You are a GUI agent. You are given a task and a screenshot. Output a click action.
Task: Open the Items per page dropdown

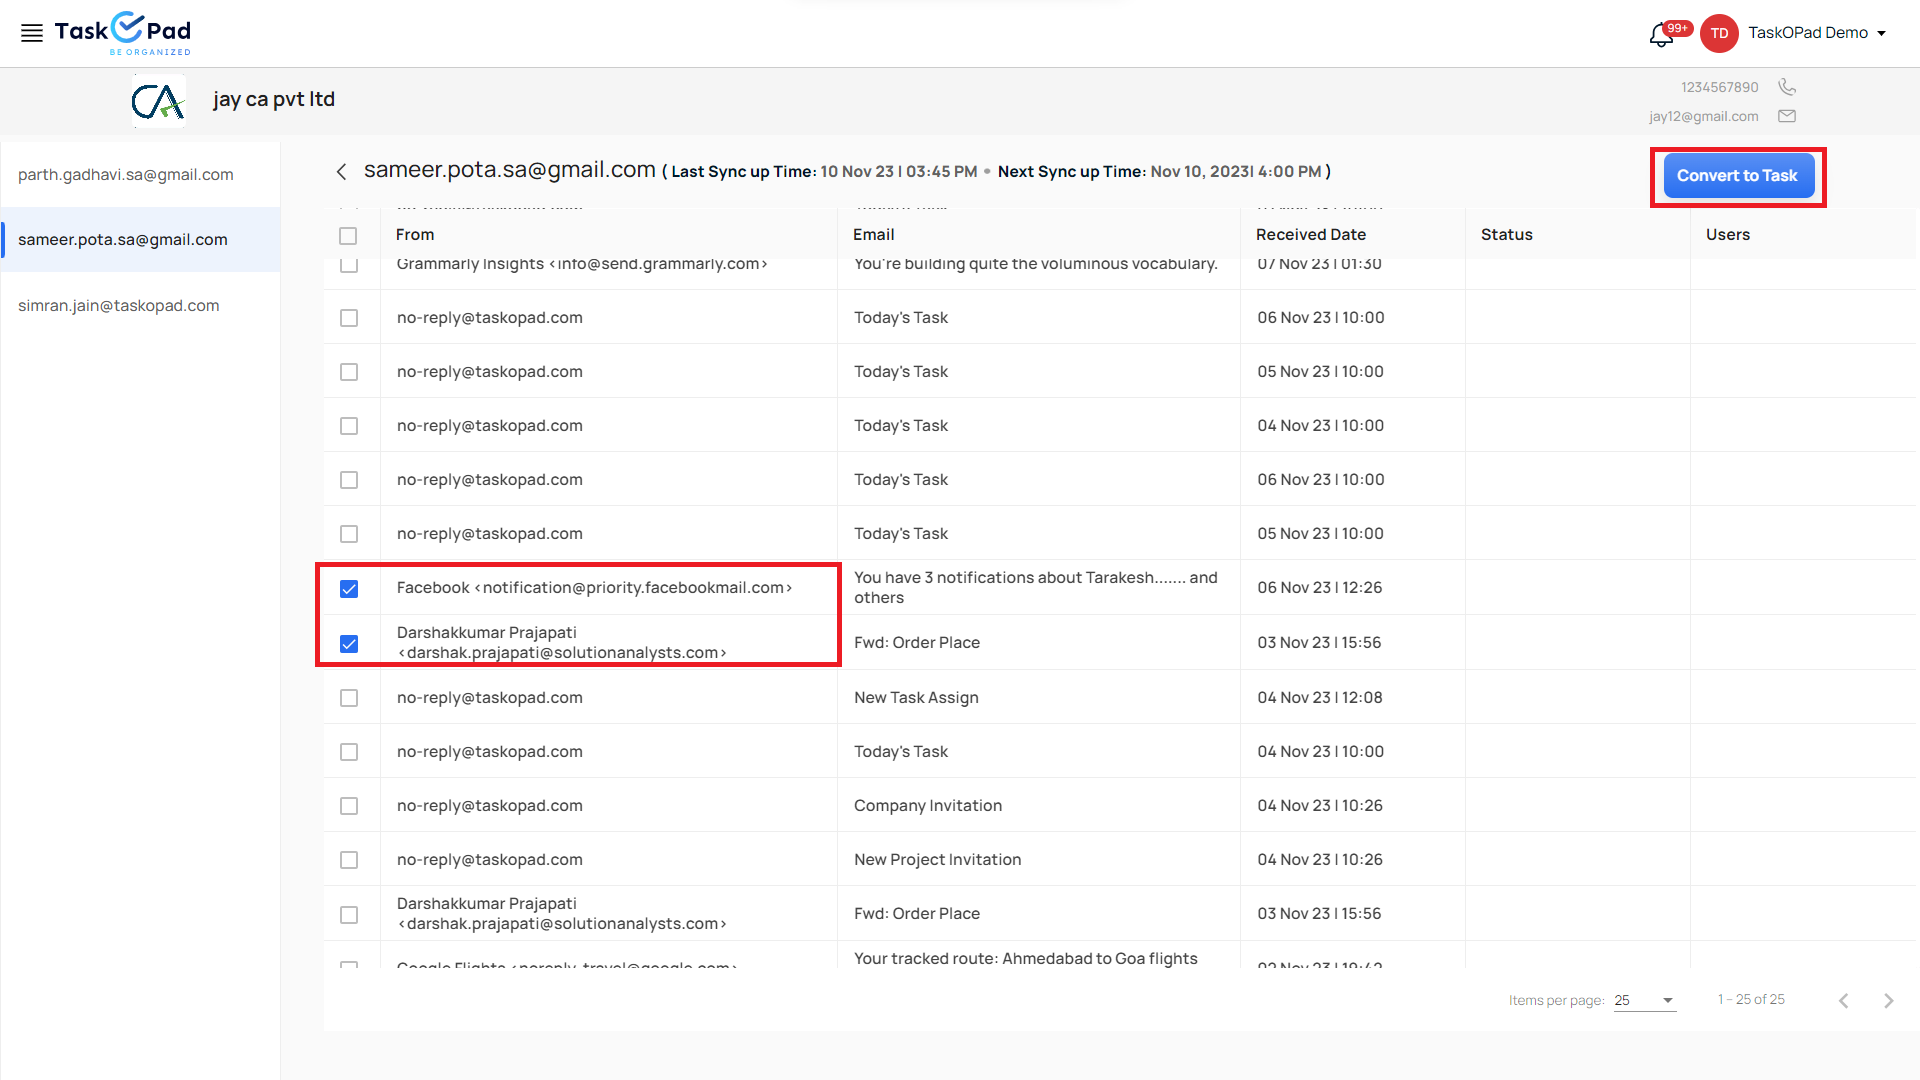click(1644, 1000)
